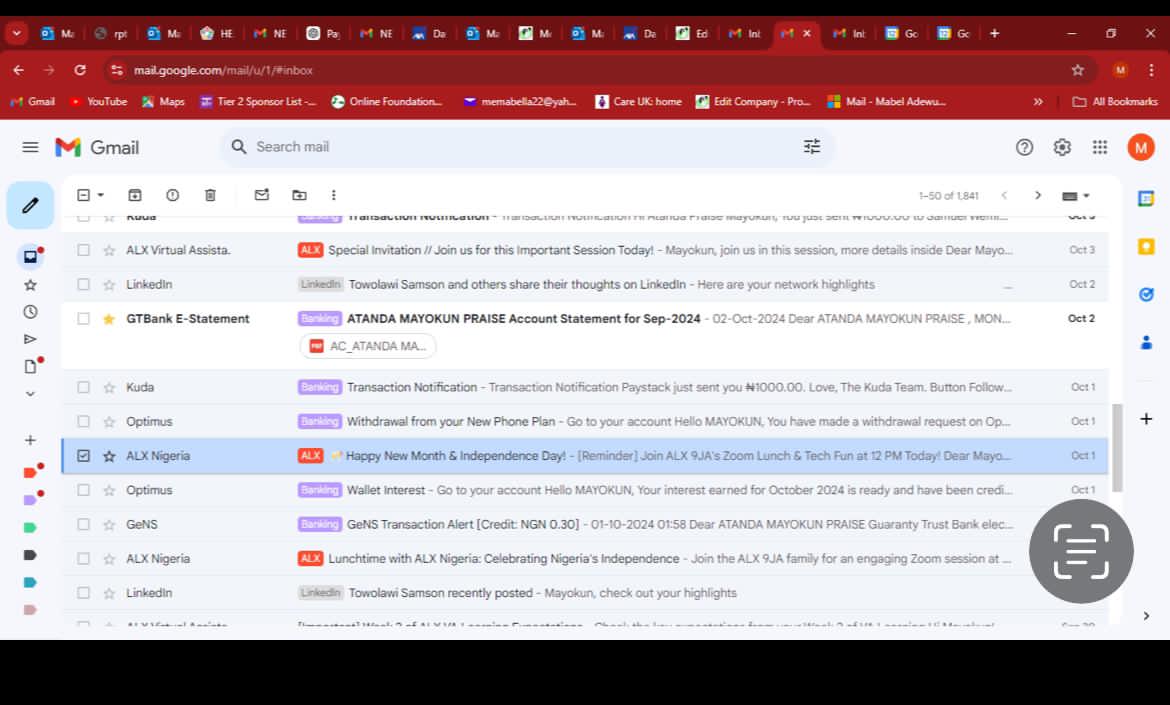The image size is (1170, 705).
Task: Select the ALX Virtual Assista. email checkbox
Action: pos(84,250)
